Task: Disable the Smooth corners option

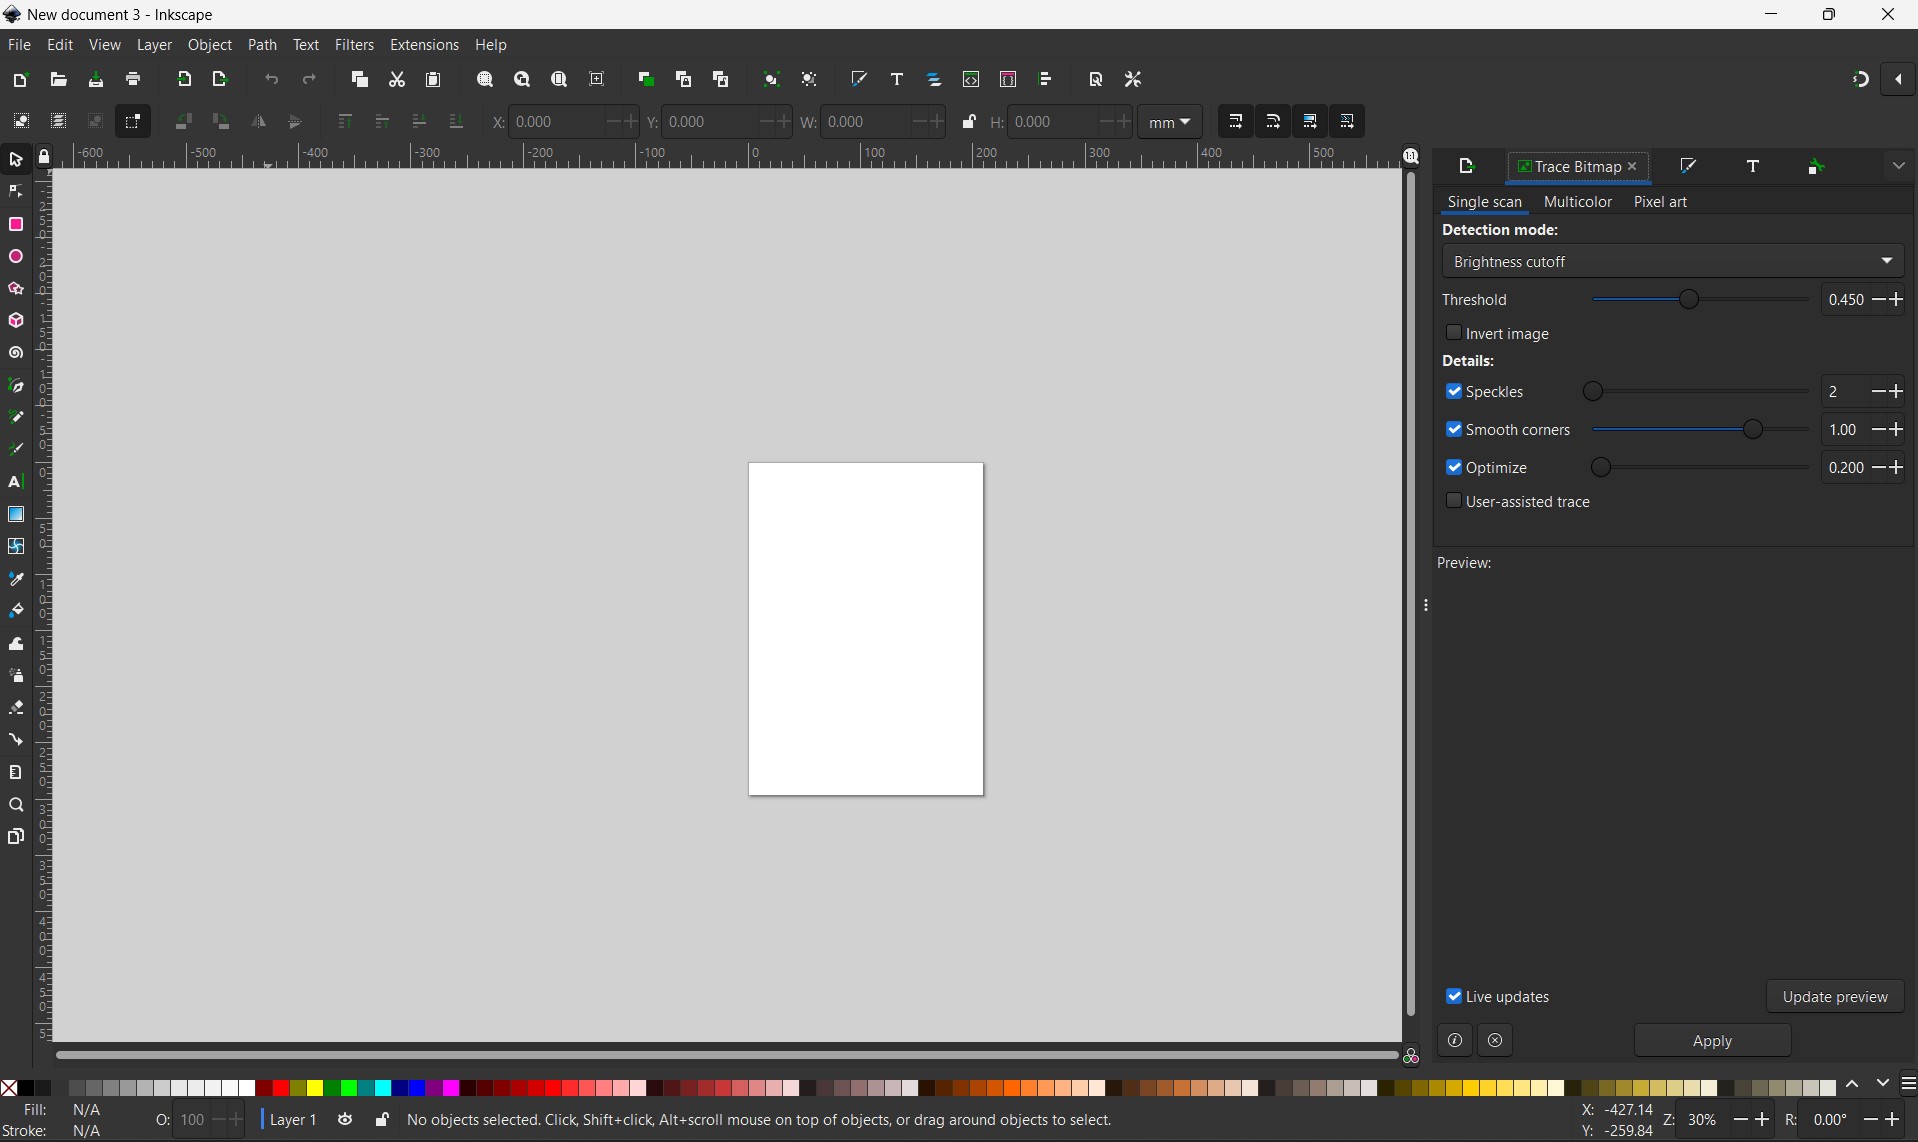Action: tap(1456, 430)
